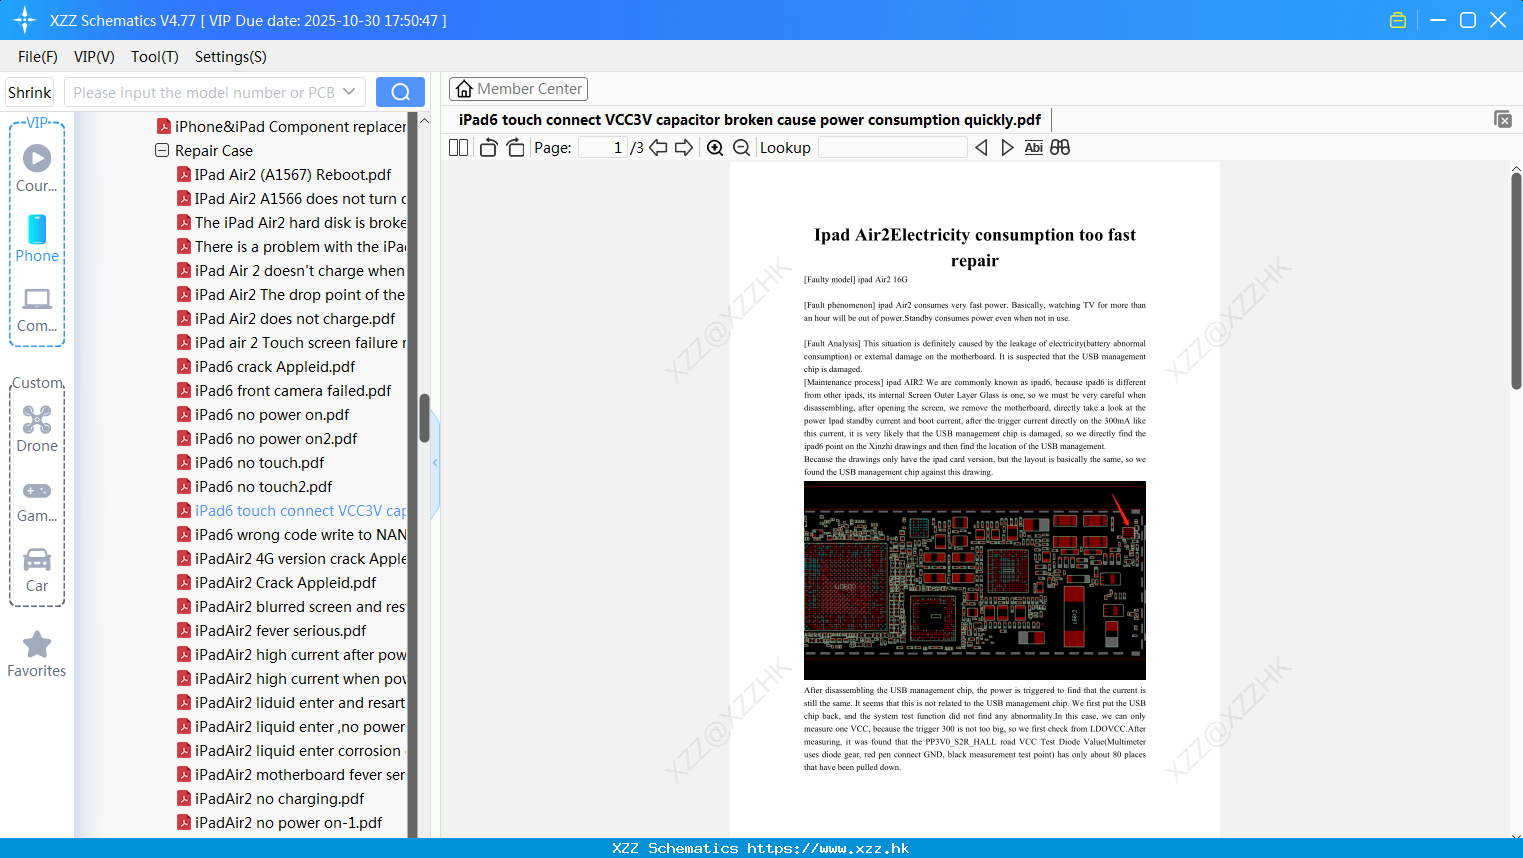Click the Lookup text field
1523x858 pixels.
pyautogui.click(x=892, y=148)
